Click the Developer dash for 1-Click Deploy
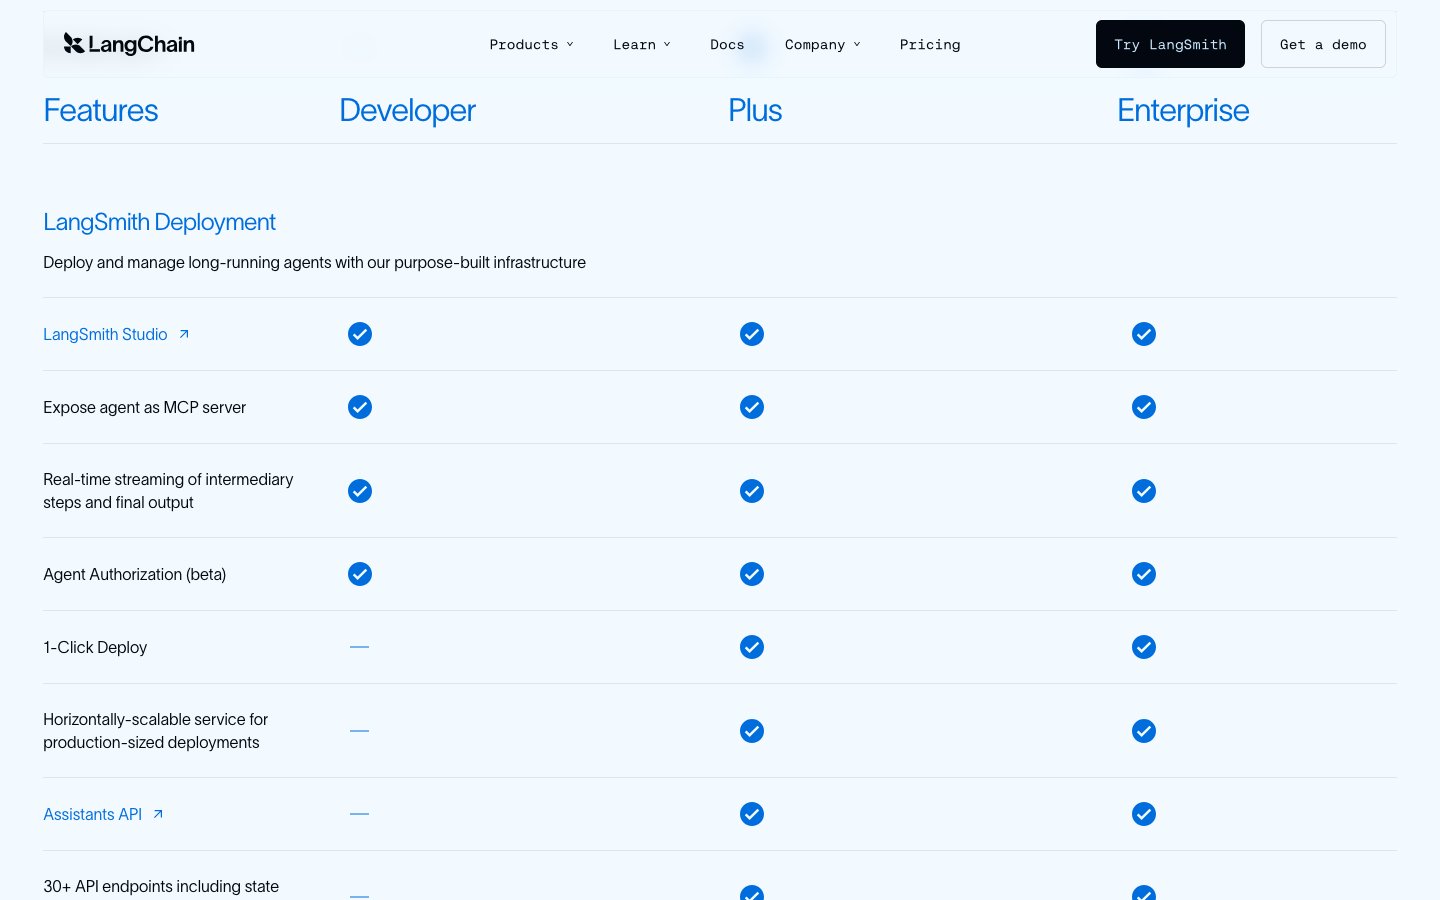The height and width of the screenshot is (900, 1440). click(x=360, y=647)
